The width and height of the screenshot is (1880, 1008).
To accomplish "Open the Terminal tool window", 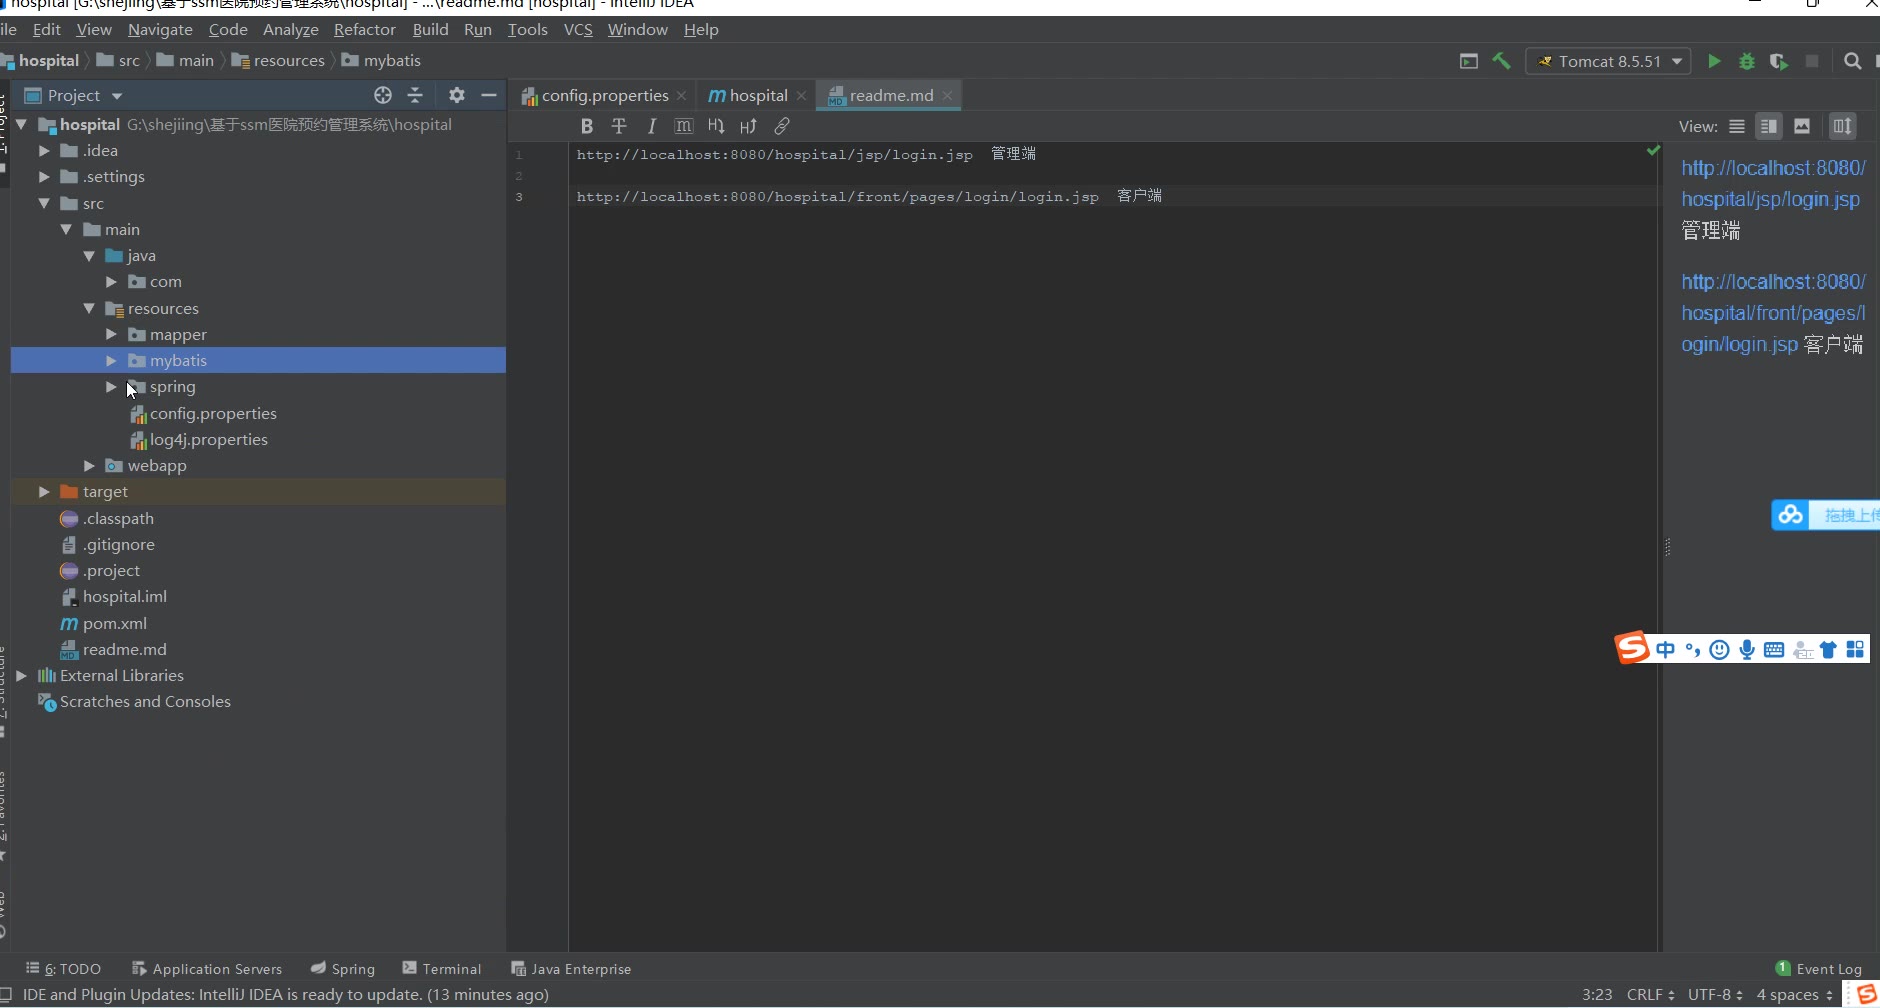I will pyautogui.click(x=441, y=968).
